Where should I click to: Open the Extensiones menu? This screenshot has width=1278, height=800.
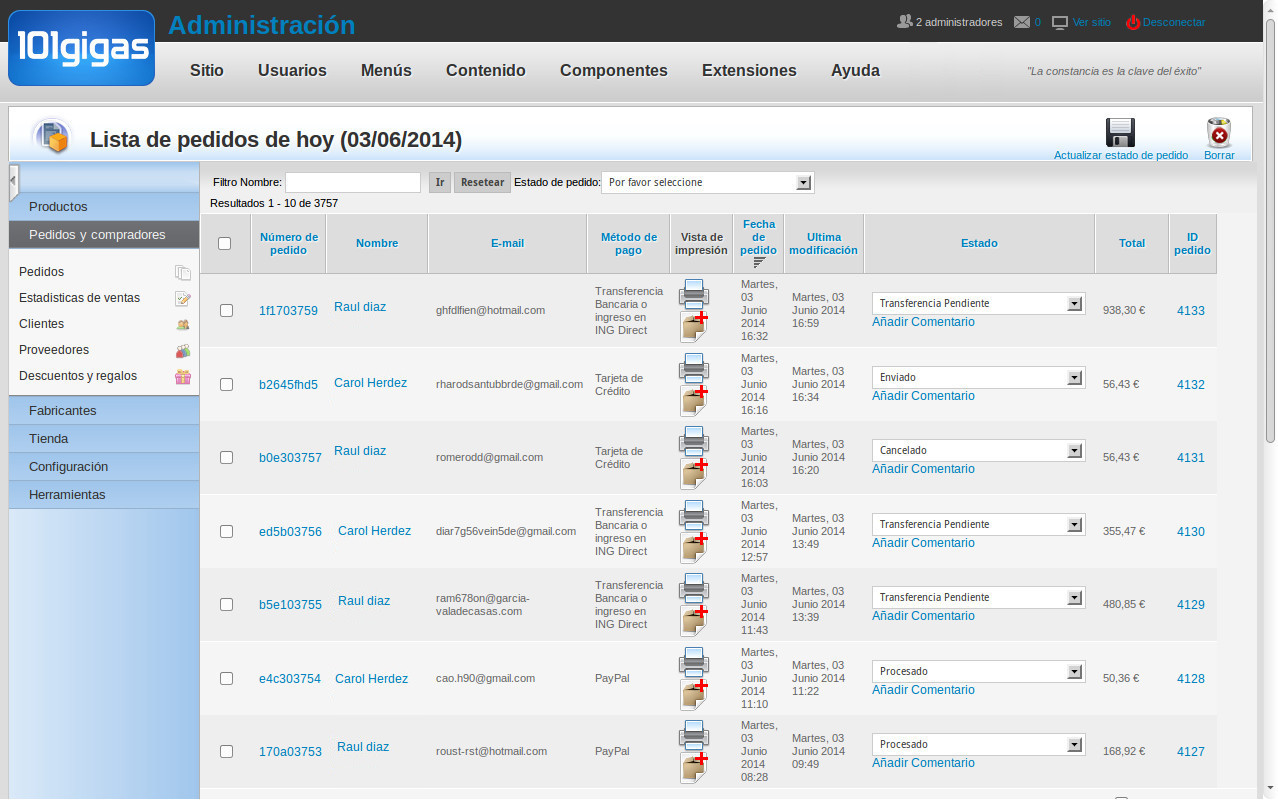pos(749,71)
